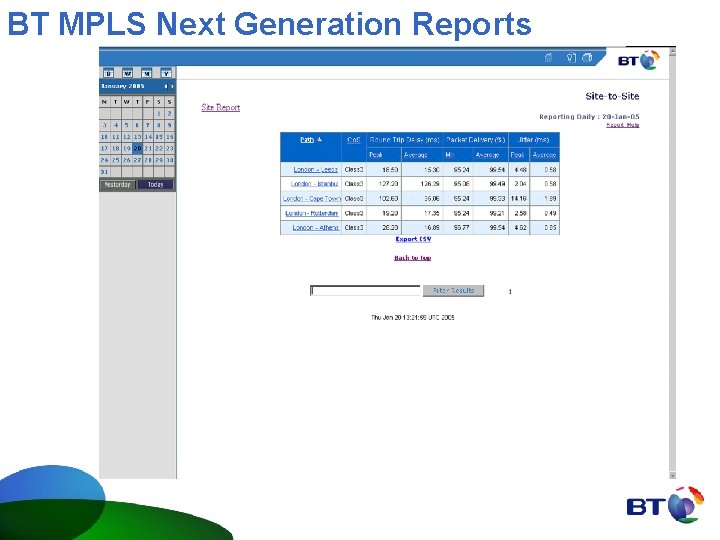Click the help document icon in header
The image size is (720, 540).
click(x=571, y=58)
